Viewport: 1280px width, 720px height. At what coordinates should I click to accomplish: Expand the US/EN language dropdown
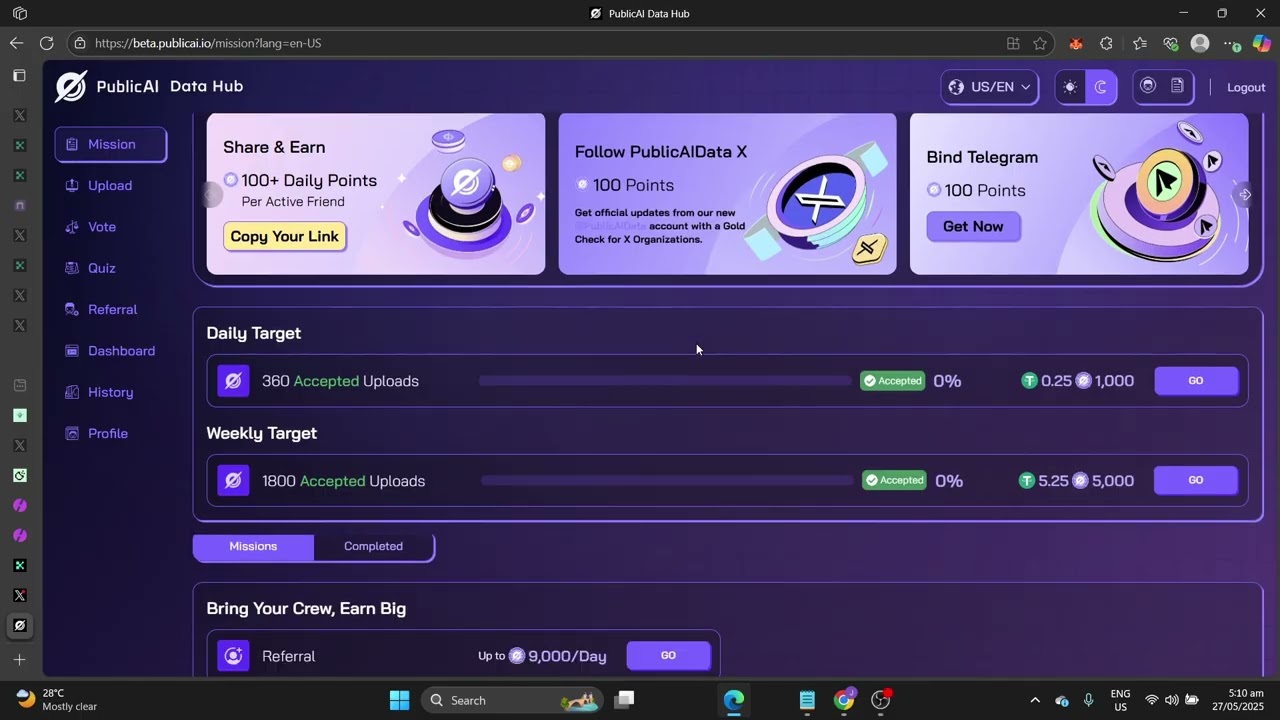click(x=989, y=87)
